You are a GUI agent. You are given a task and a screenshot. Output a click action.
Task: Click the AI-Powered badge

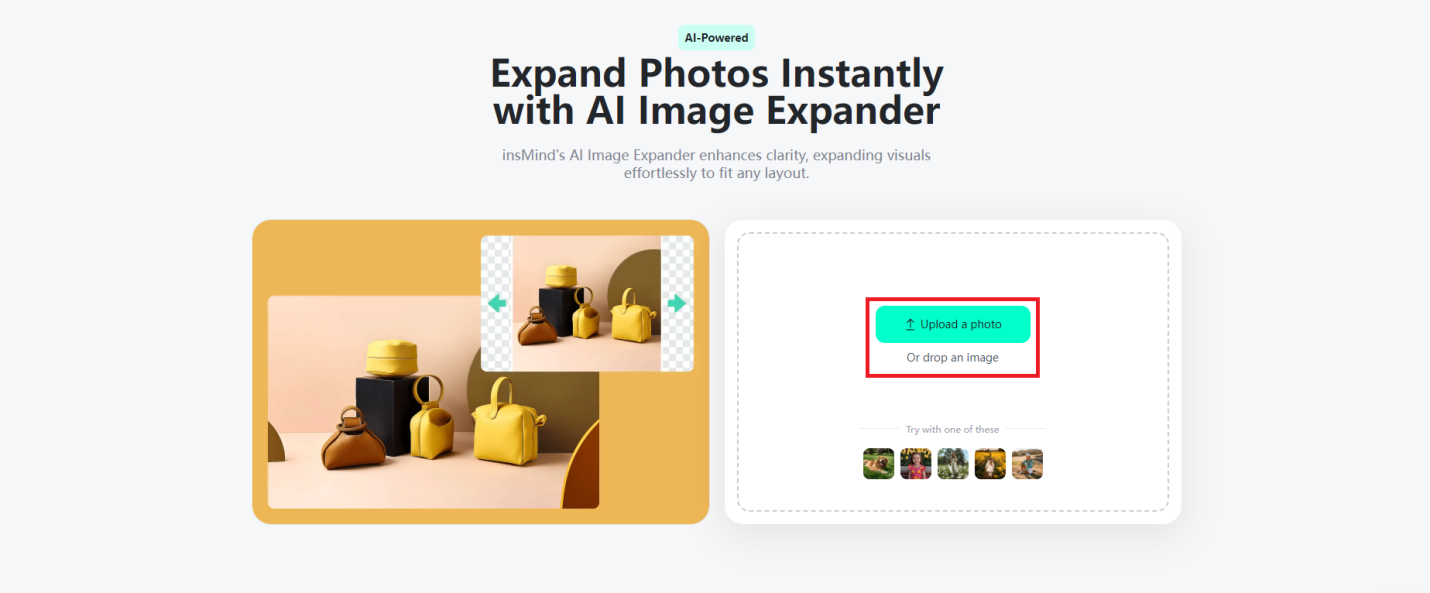pyautogui.click(x=716, y=38)
